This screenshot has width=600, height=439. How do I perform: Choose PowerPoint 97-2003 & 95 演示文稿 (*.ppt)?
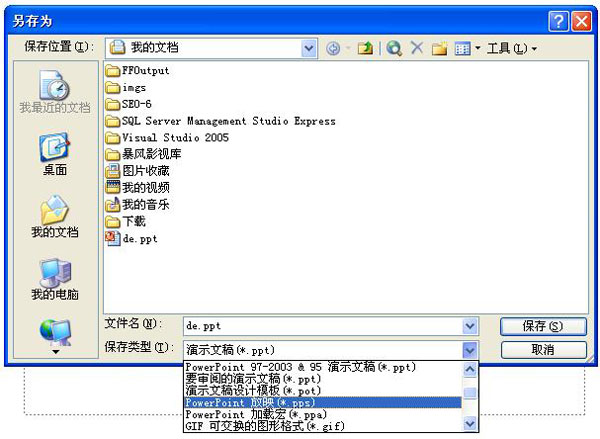(x=323, y=367)
